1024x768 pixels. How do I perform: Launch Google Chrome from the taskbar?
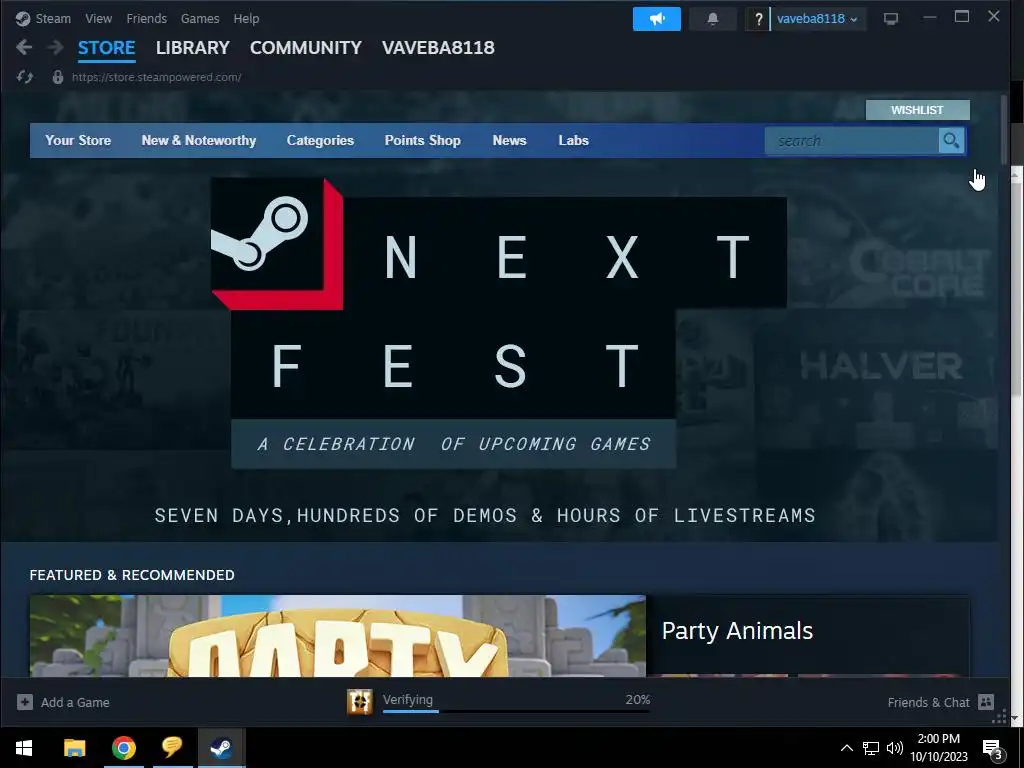point(123,748)
